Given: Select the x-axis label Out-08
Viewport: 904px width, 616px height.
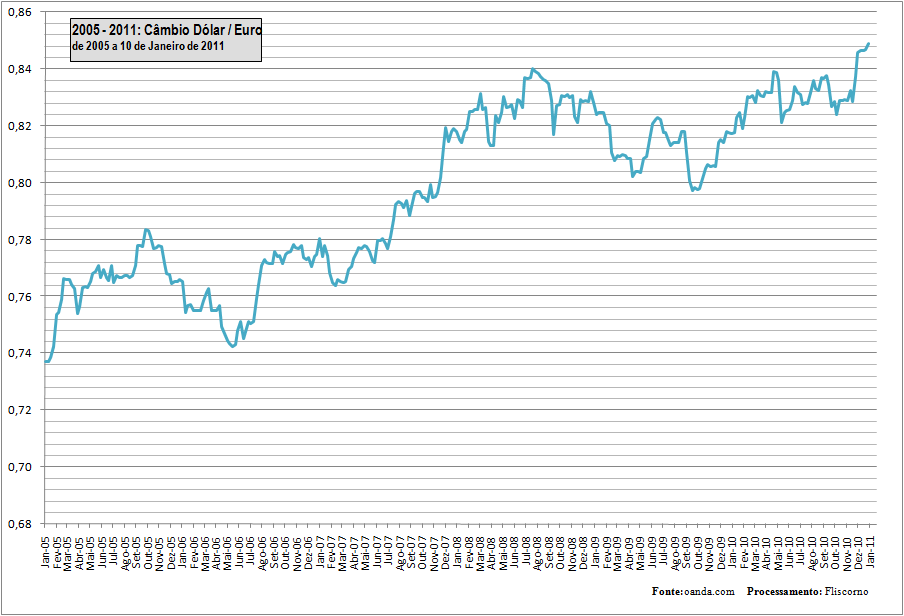Looking at the screenshot, I should pyautogui.click(x=560, y=553).
